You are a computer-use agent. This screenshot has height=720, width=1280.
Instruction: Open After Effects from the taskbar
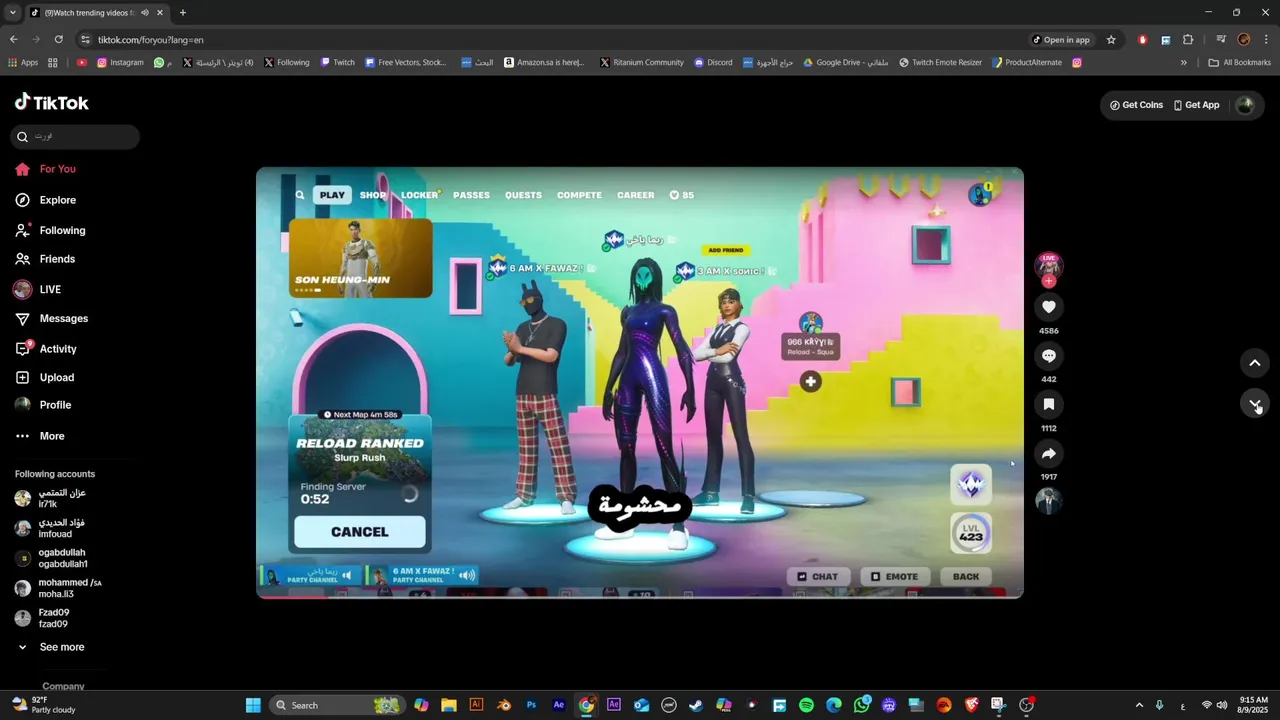pyautogui.click(x=559, y=705)
